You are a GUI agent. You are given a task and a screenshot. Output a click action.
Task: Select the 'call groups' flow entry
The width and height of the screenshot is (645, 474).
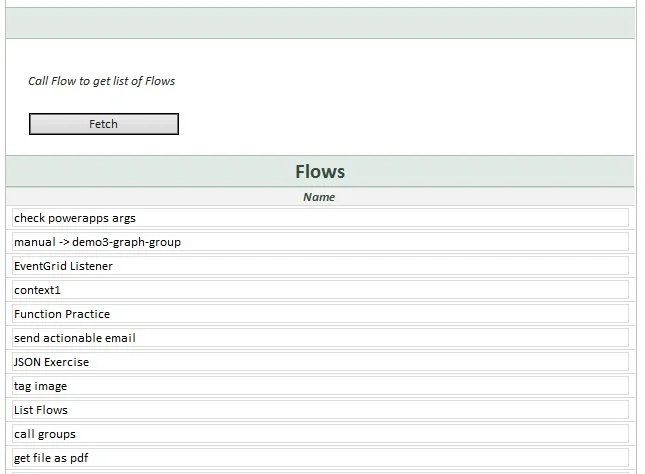click(320, 434)
